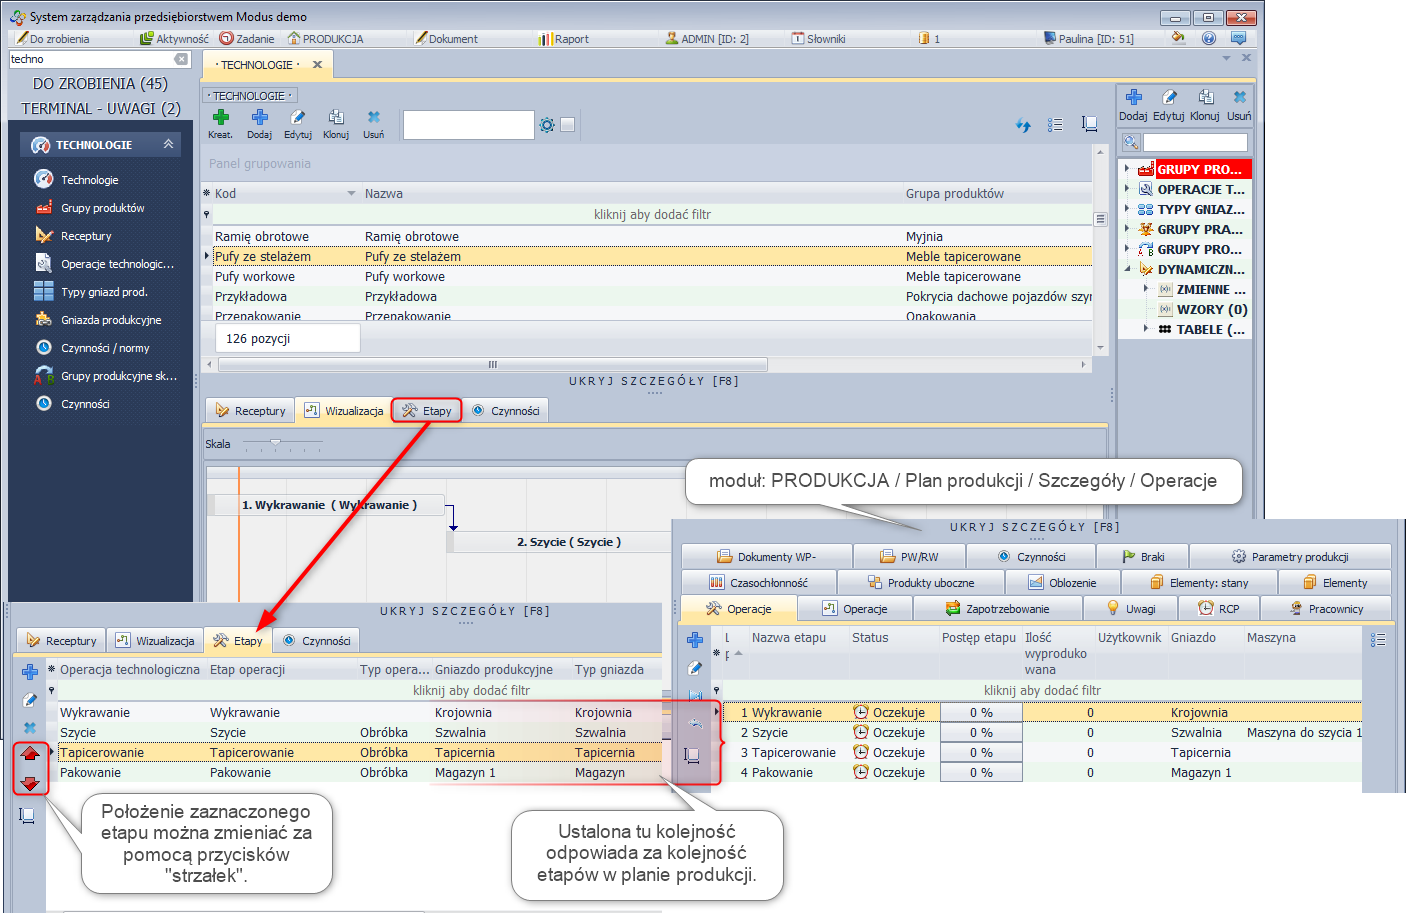Collapse the DYNAMICZN... tree node
Viewport: 1411px width, 918px height.
click(1127, 269)
